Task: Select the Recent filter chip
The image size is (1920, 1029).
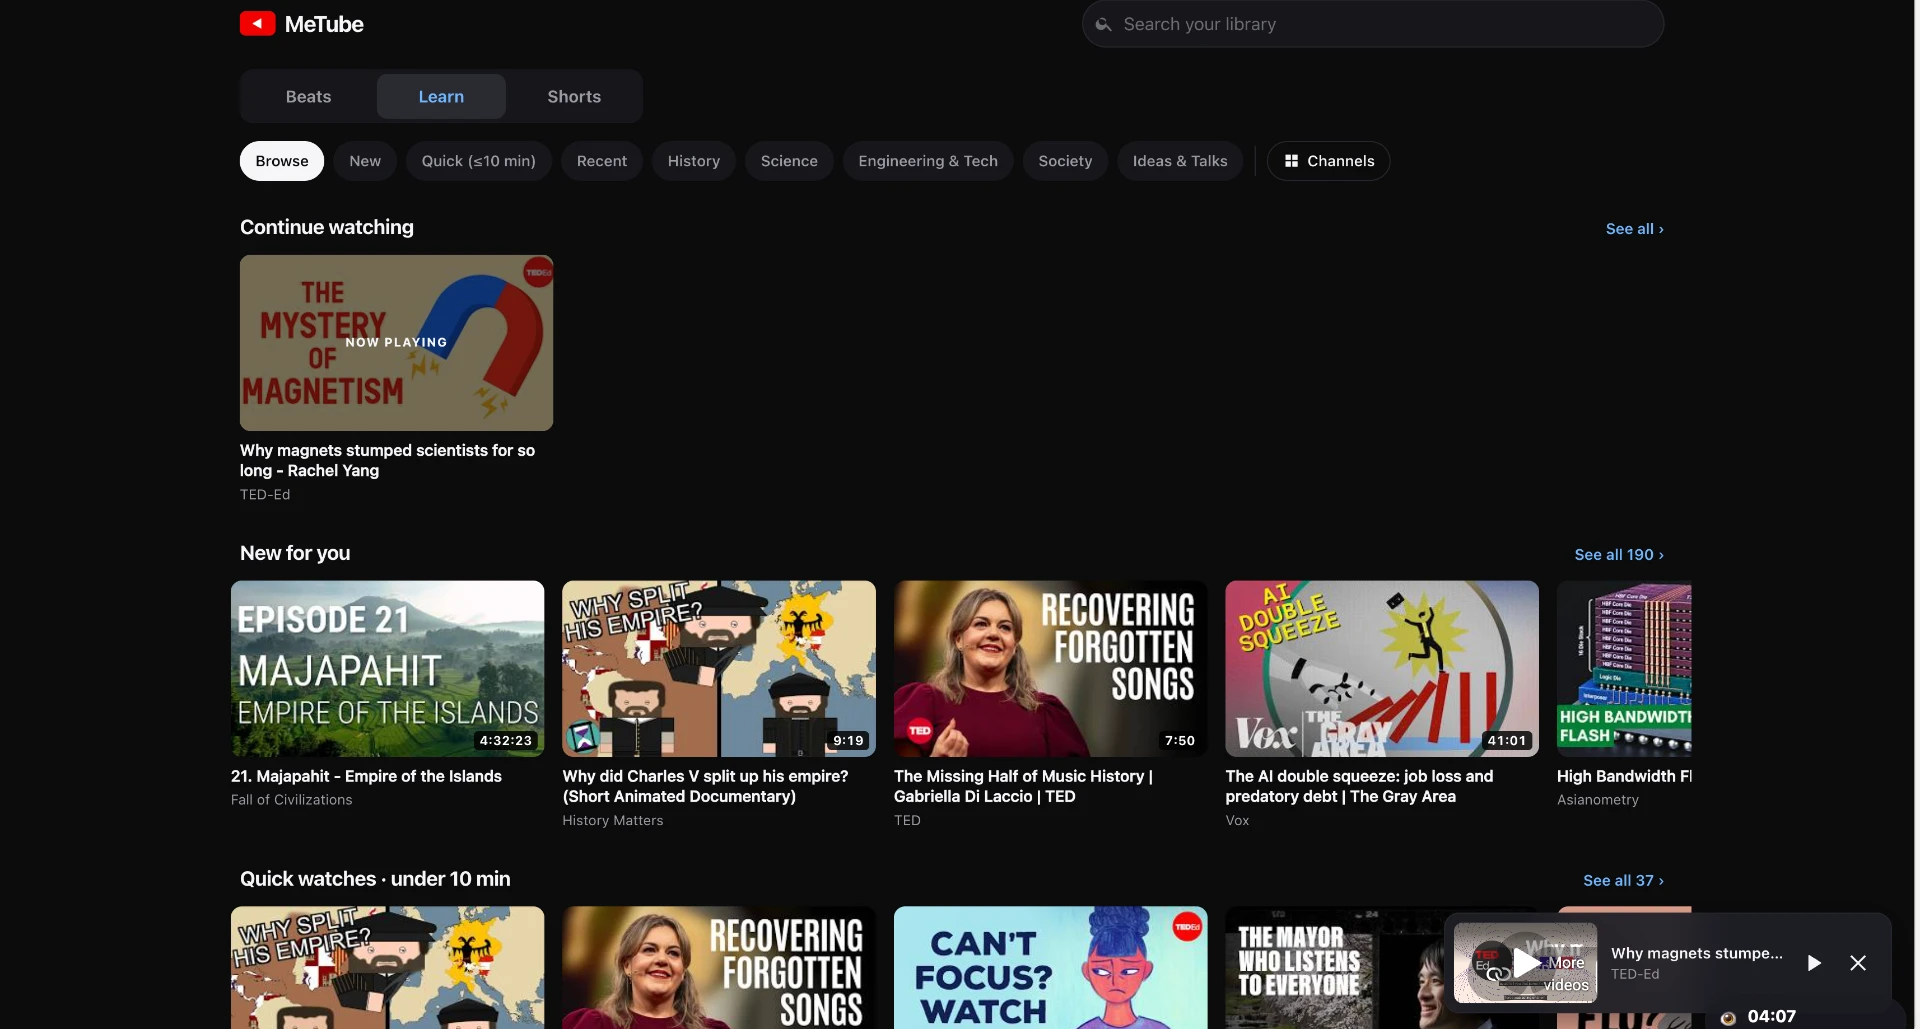Action: [602, 161]
